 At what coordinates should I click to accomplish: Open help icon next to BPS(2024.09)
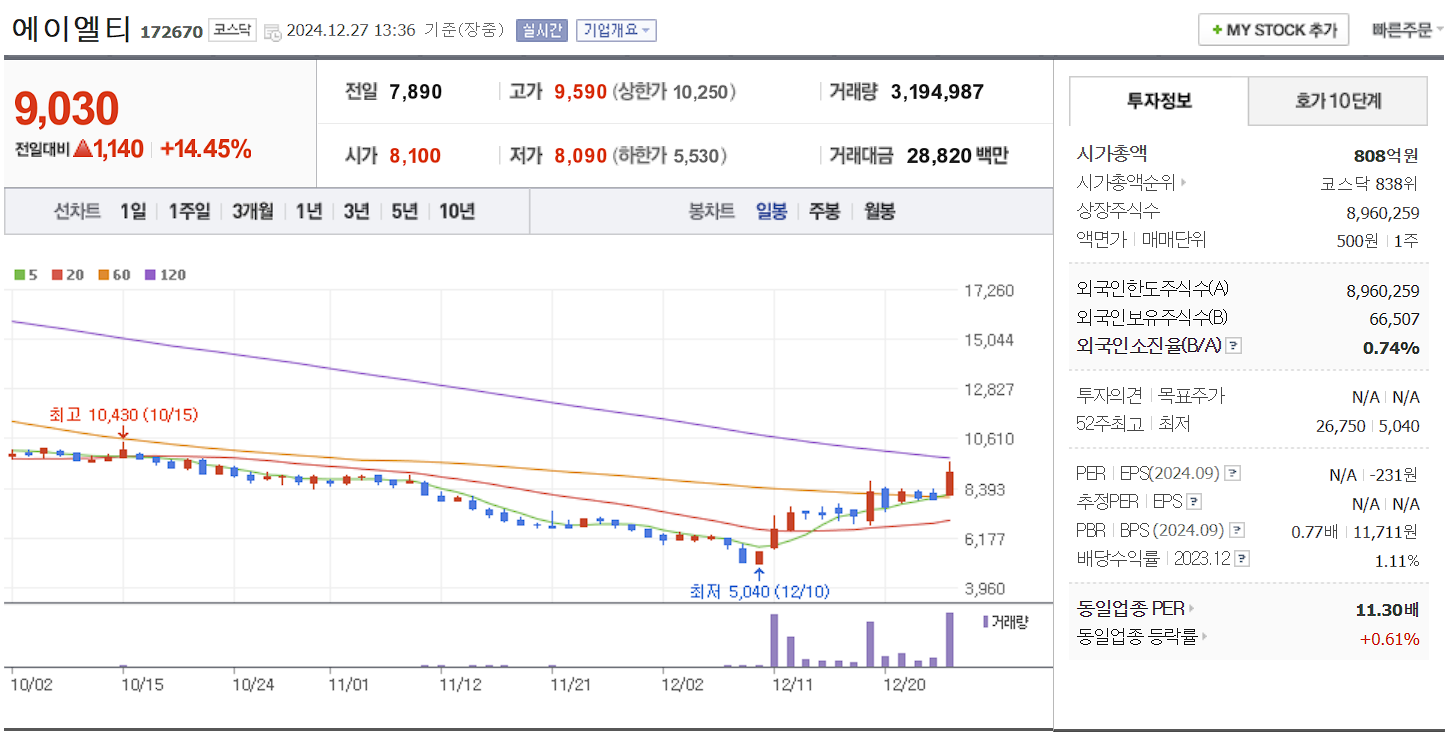click(x=1237, y=530)
